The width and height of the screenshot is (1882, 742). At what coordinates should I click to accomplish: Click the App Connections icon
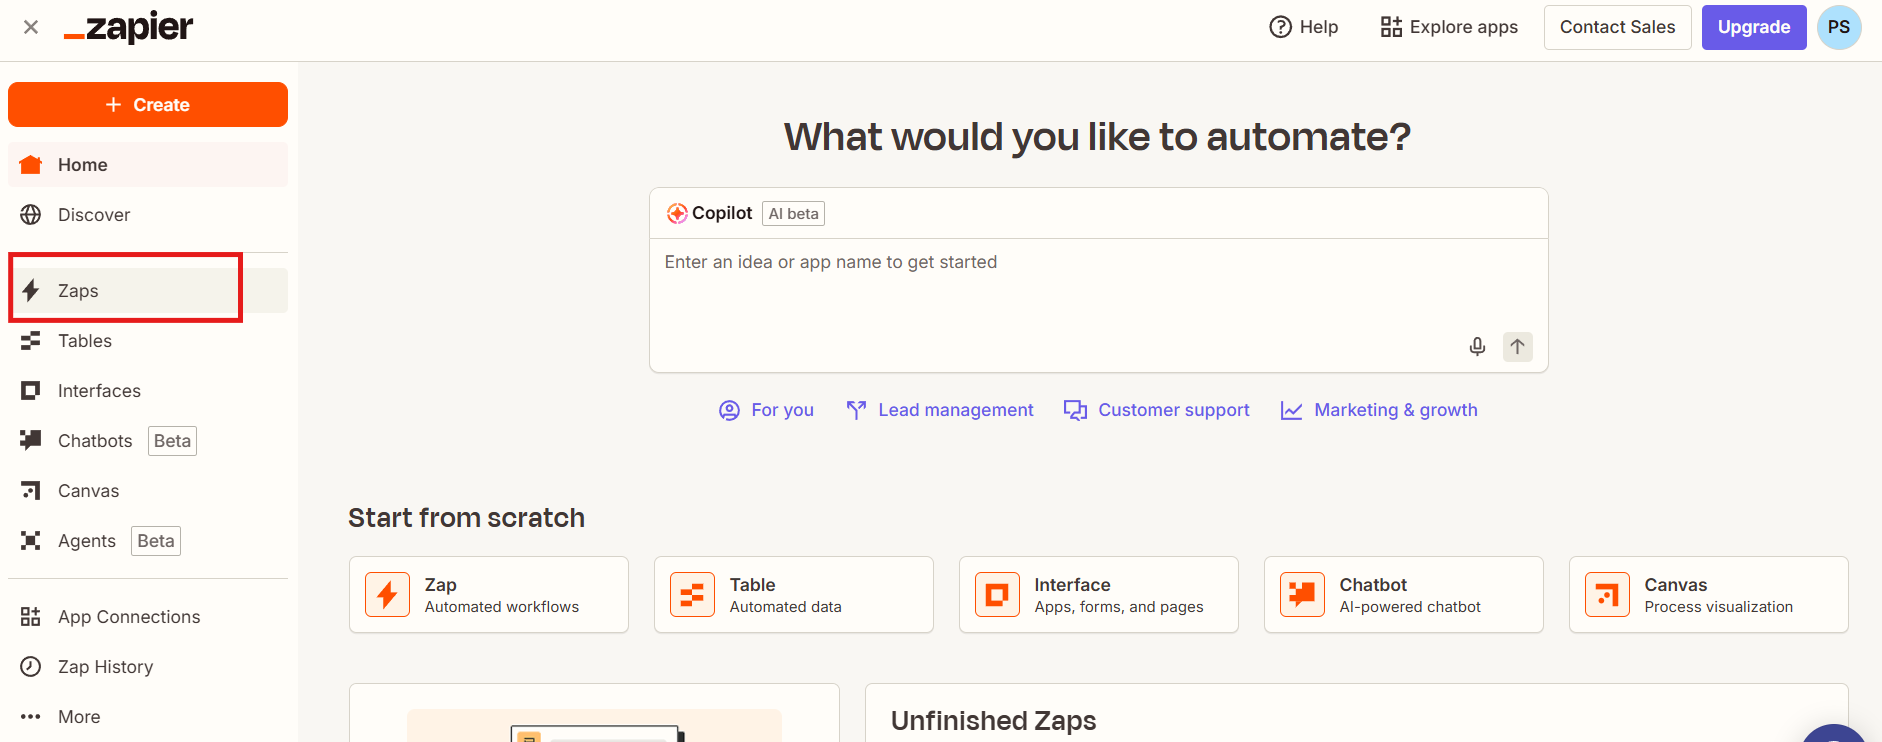(x=31, y=617)
